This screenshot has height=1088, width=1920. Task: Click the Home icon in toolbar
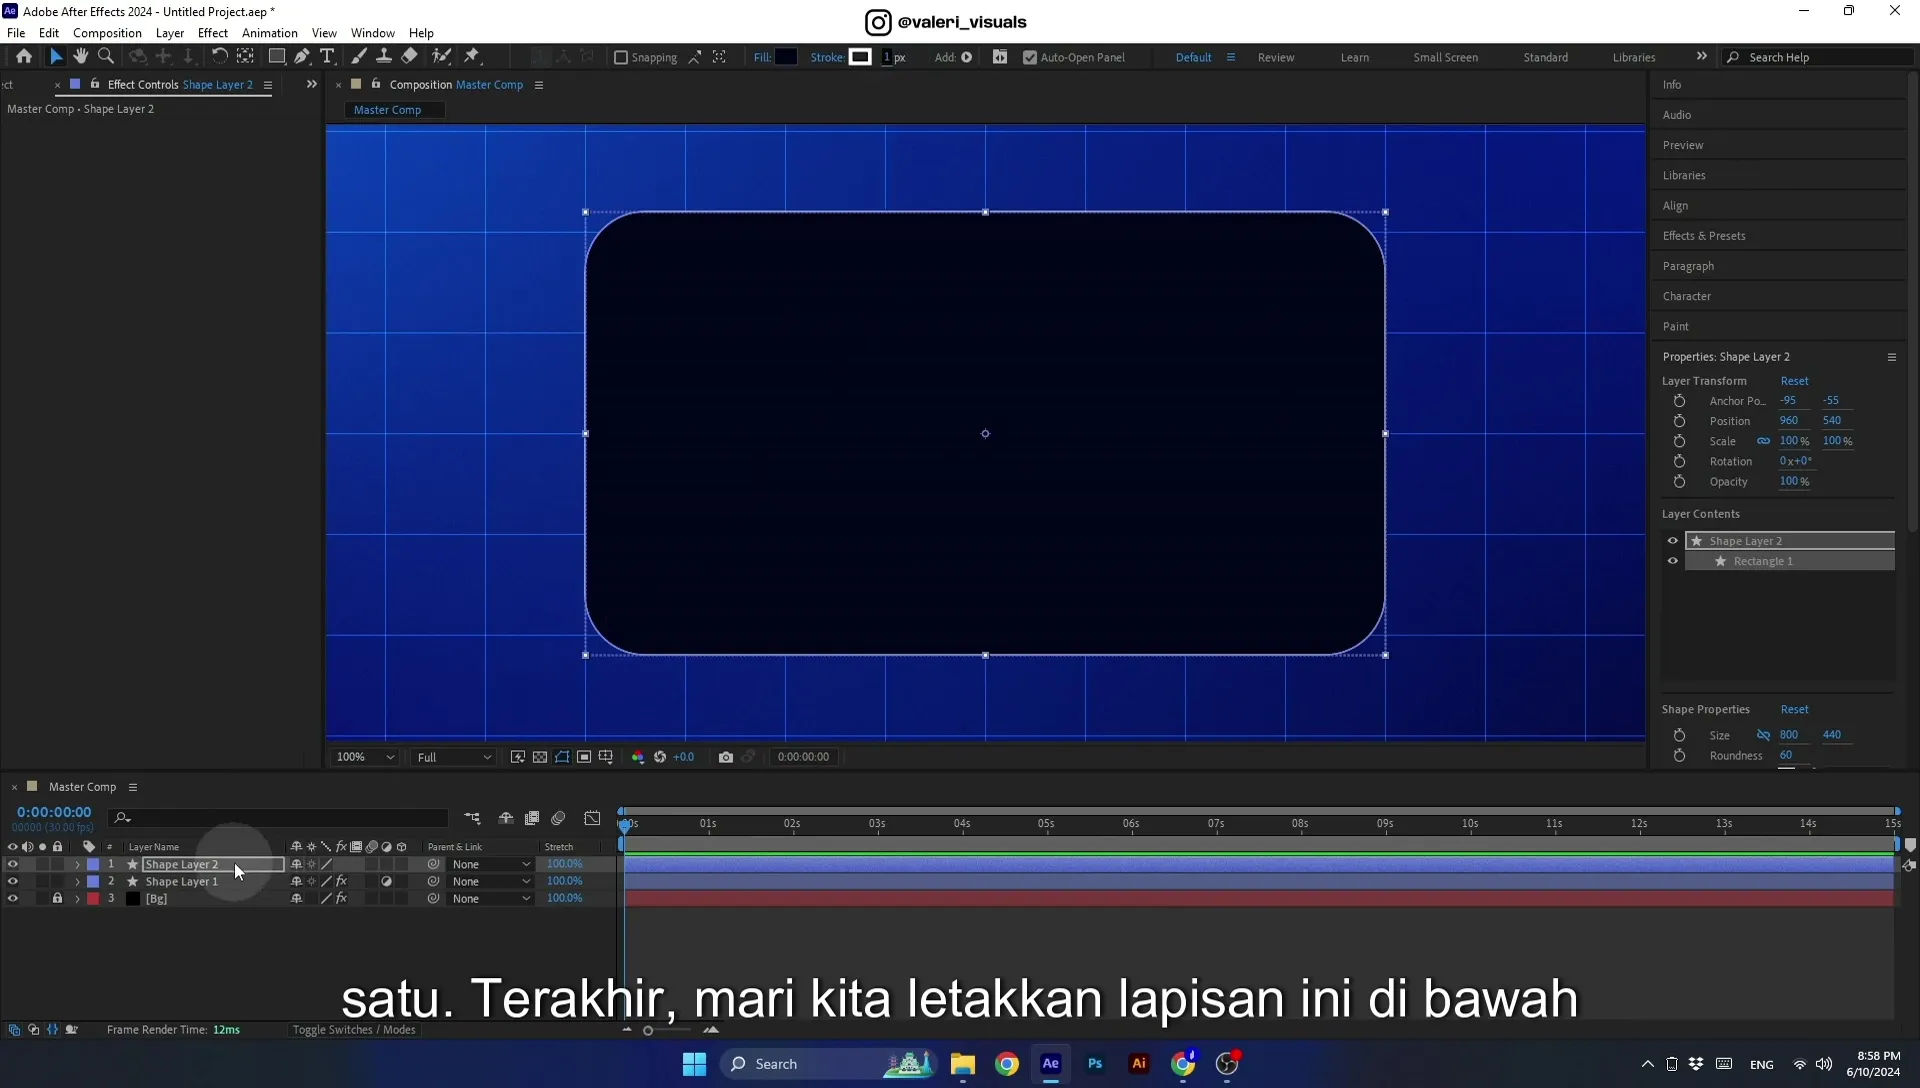24,57
